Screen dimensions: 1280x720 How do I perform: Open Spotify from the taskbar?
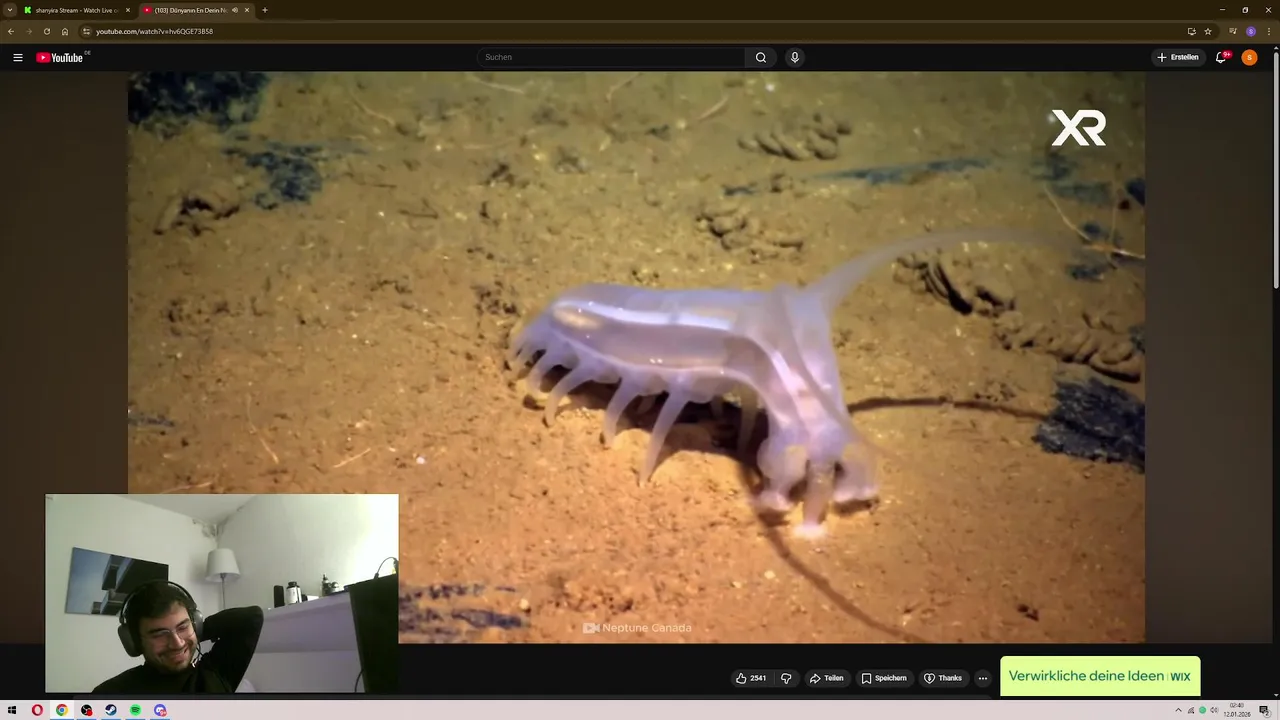135,710
